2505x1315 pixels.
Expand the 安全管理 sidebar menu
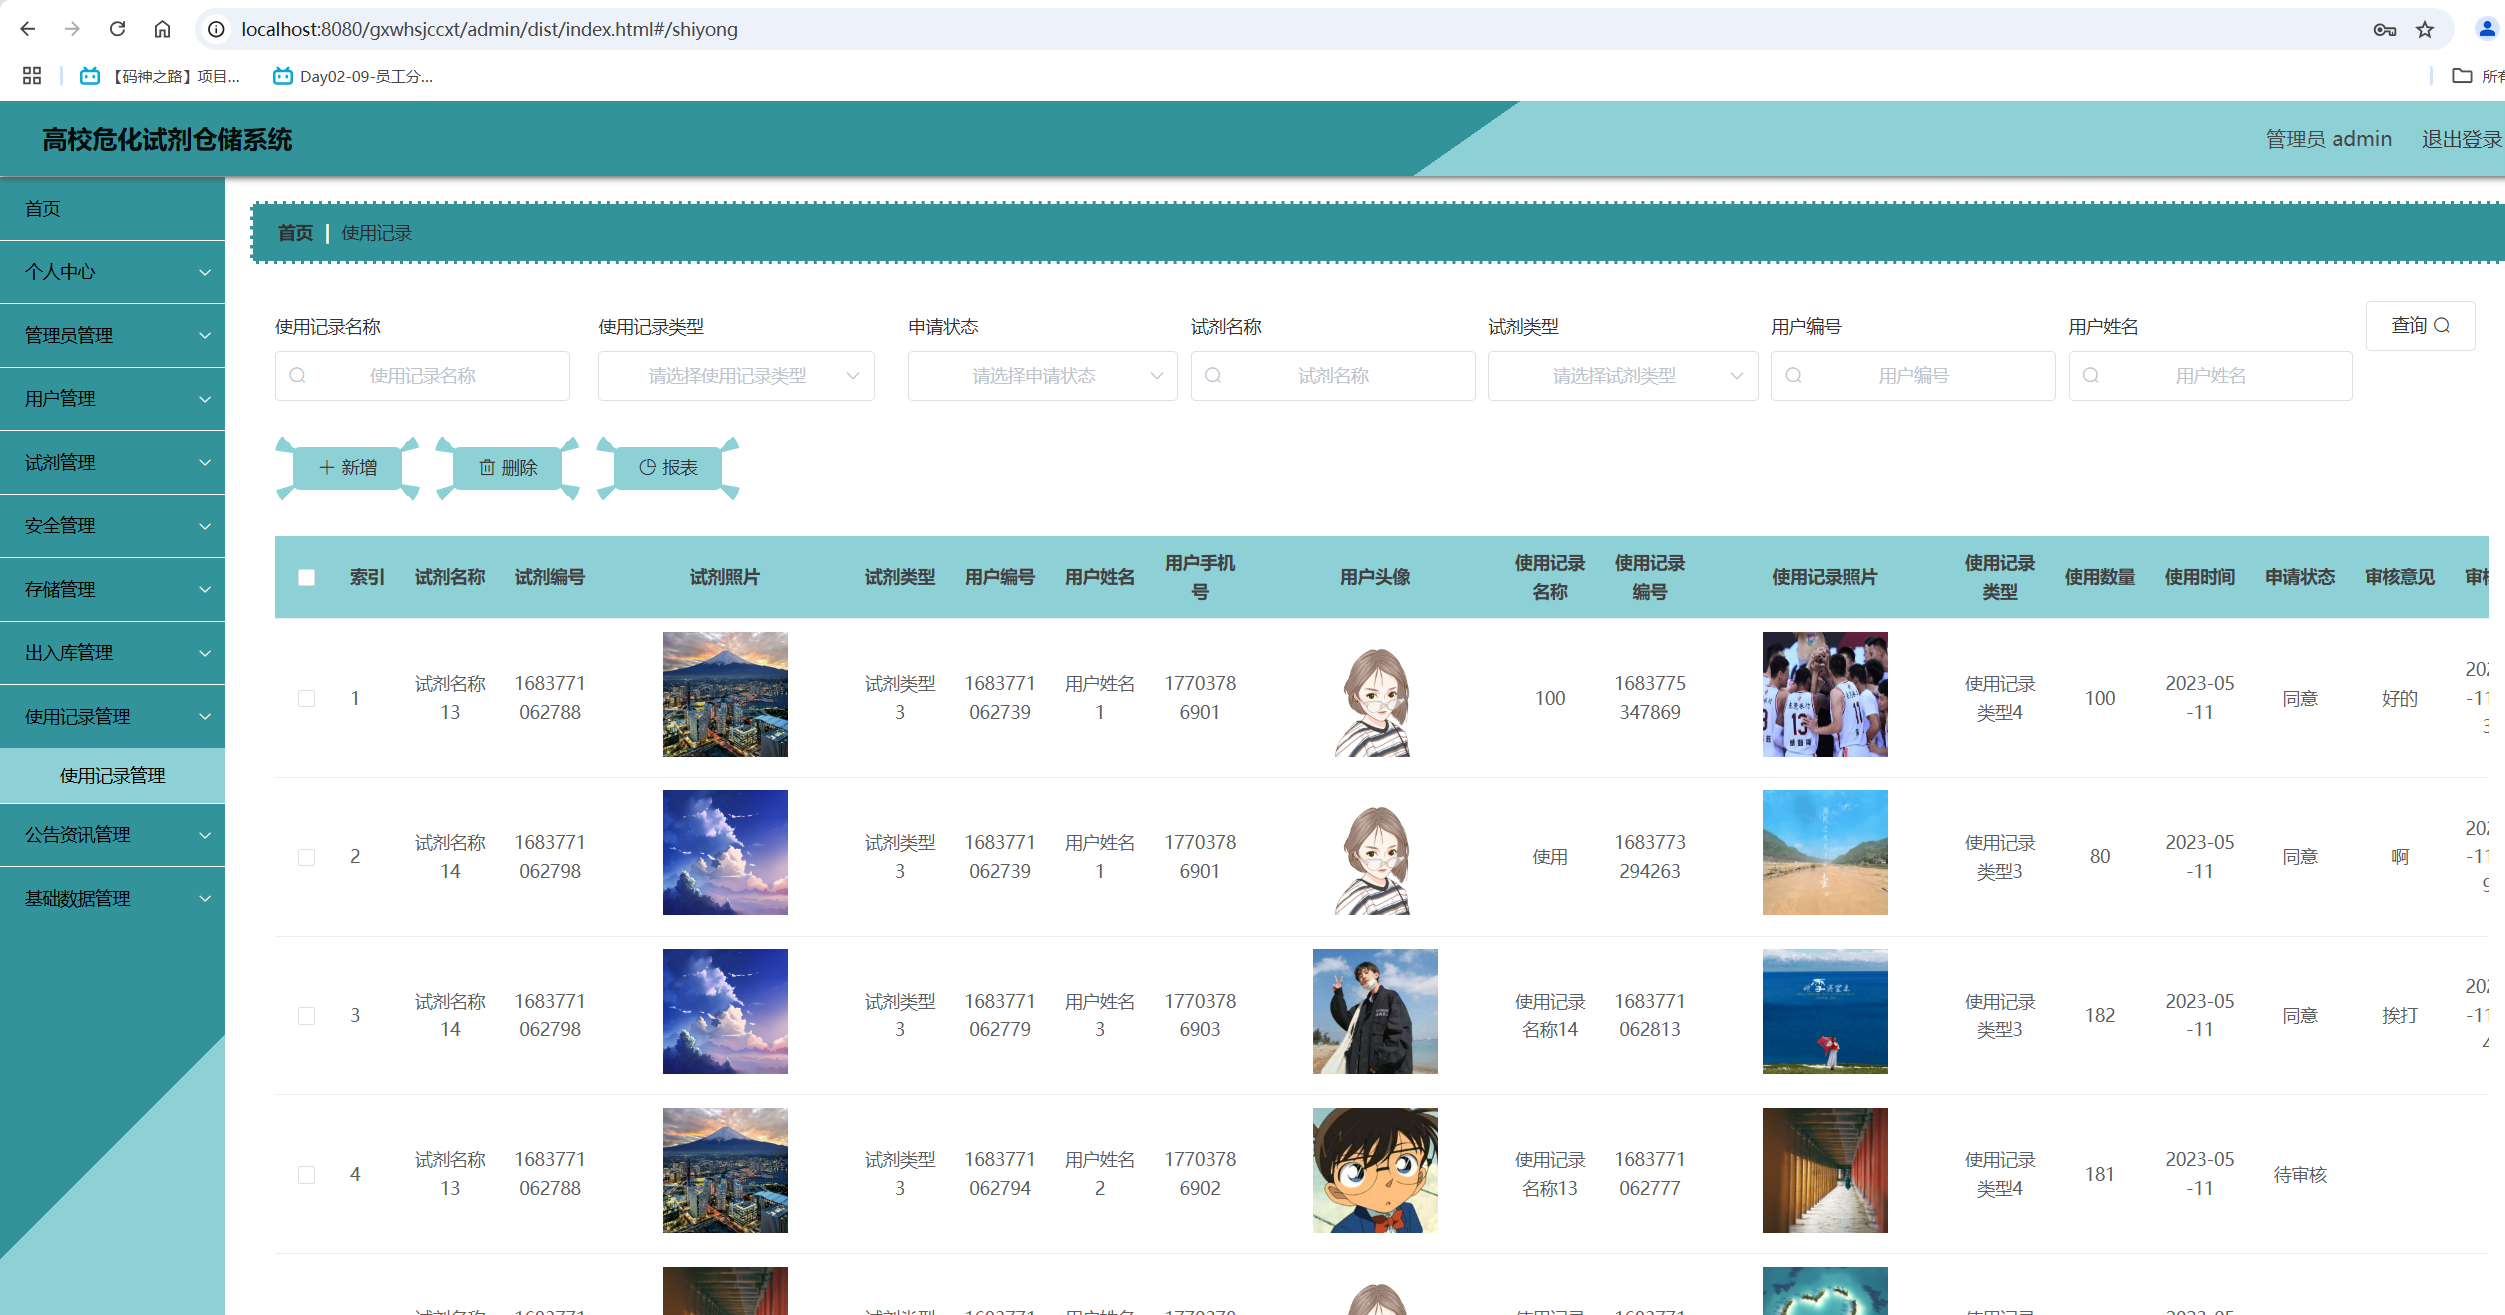pyautogui.click(x=112, y=526)
